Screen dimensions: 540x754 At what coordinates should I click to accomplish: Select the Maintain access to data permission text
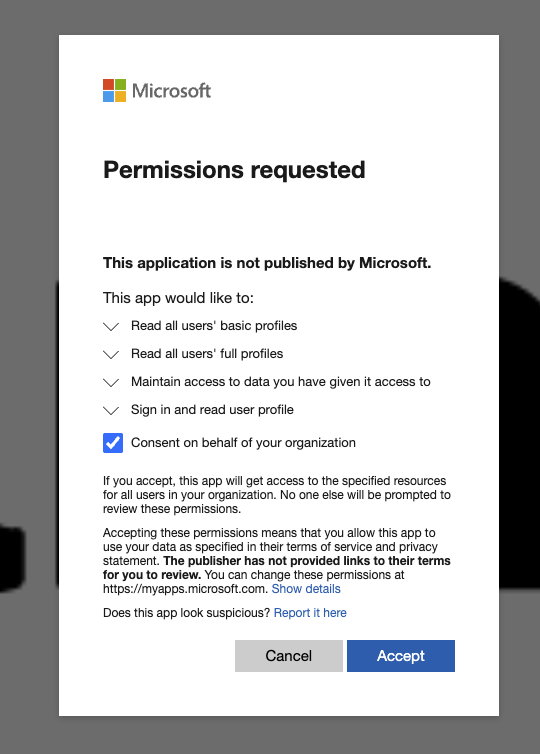point(280,381)
